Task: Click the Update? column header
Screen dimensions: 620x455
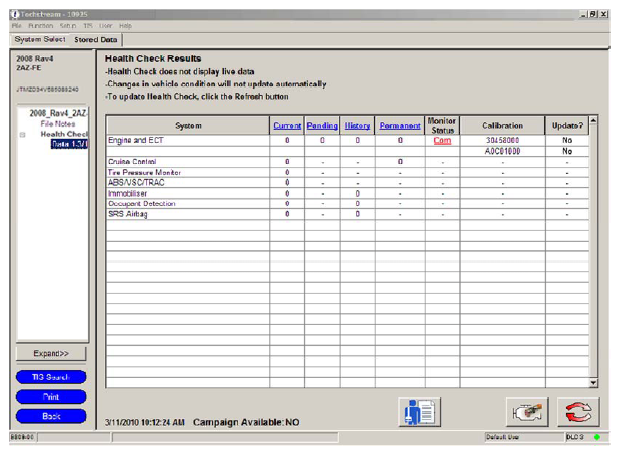Action: click(567, 126)
